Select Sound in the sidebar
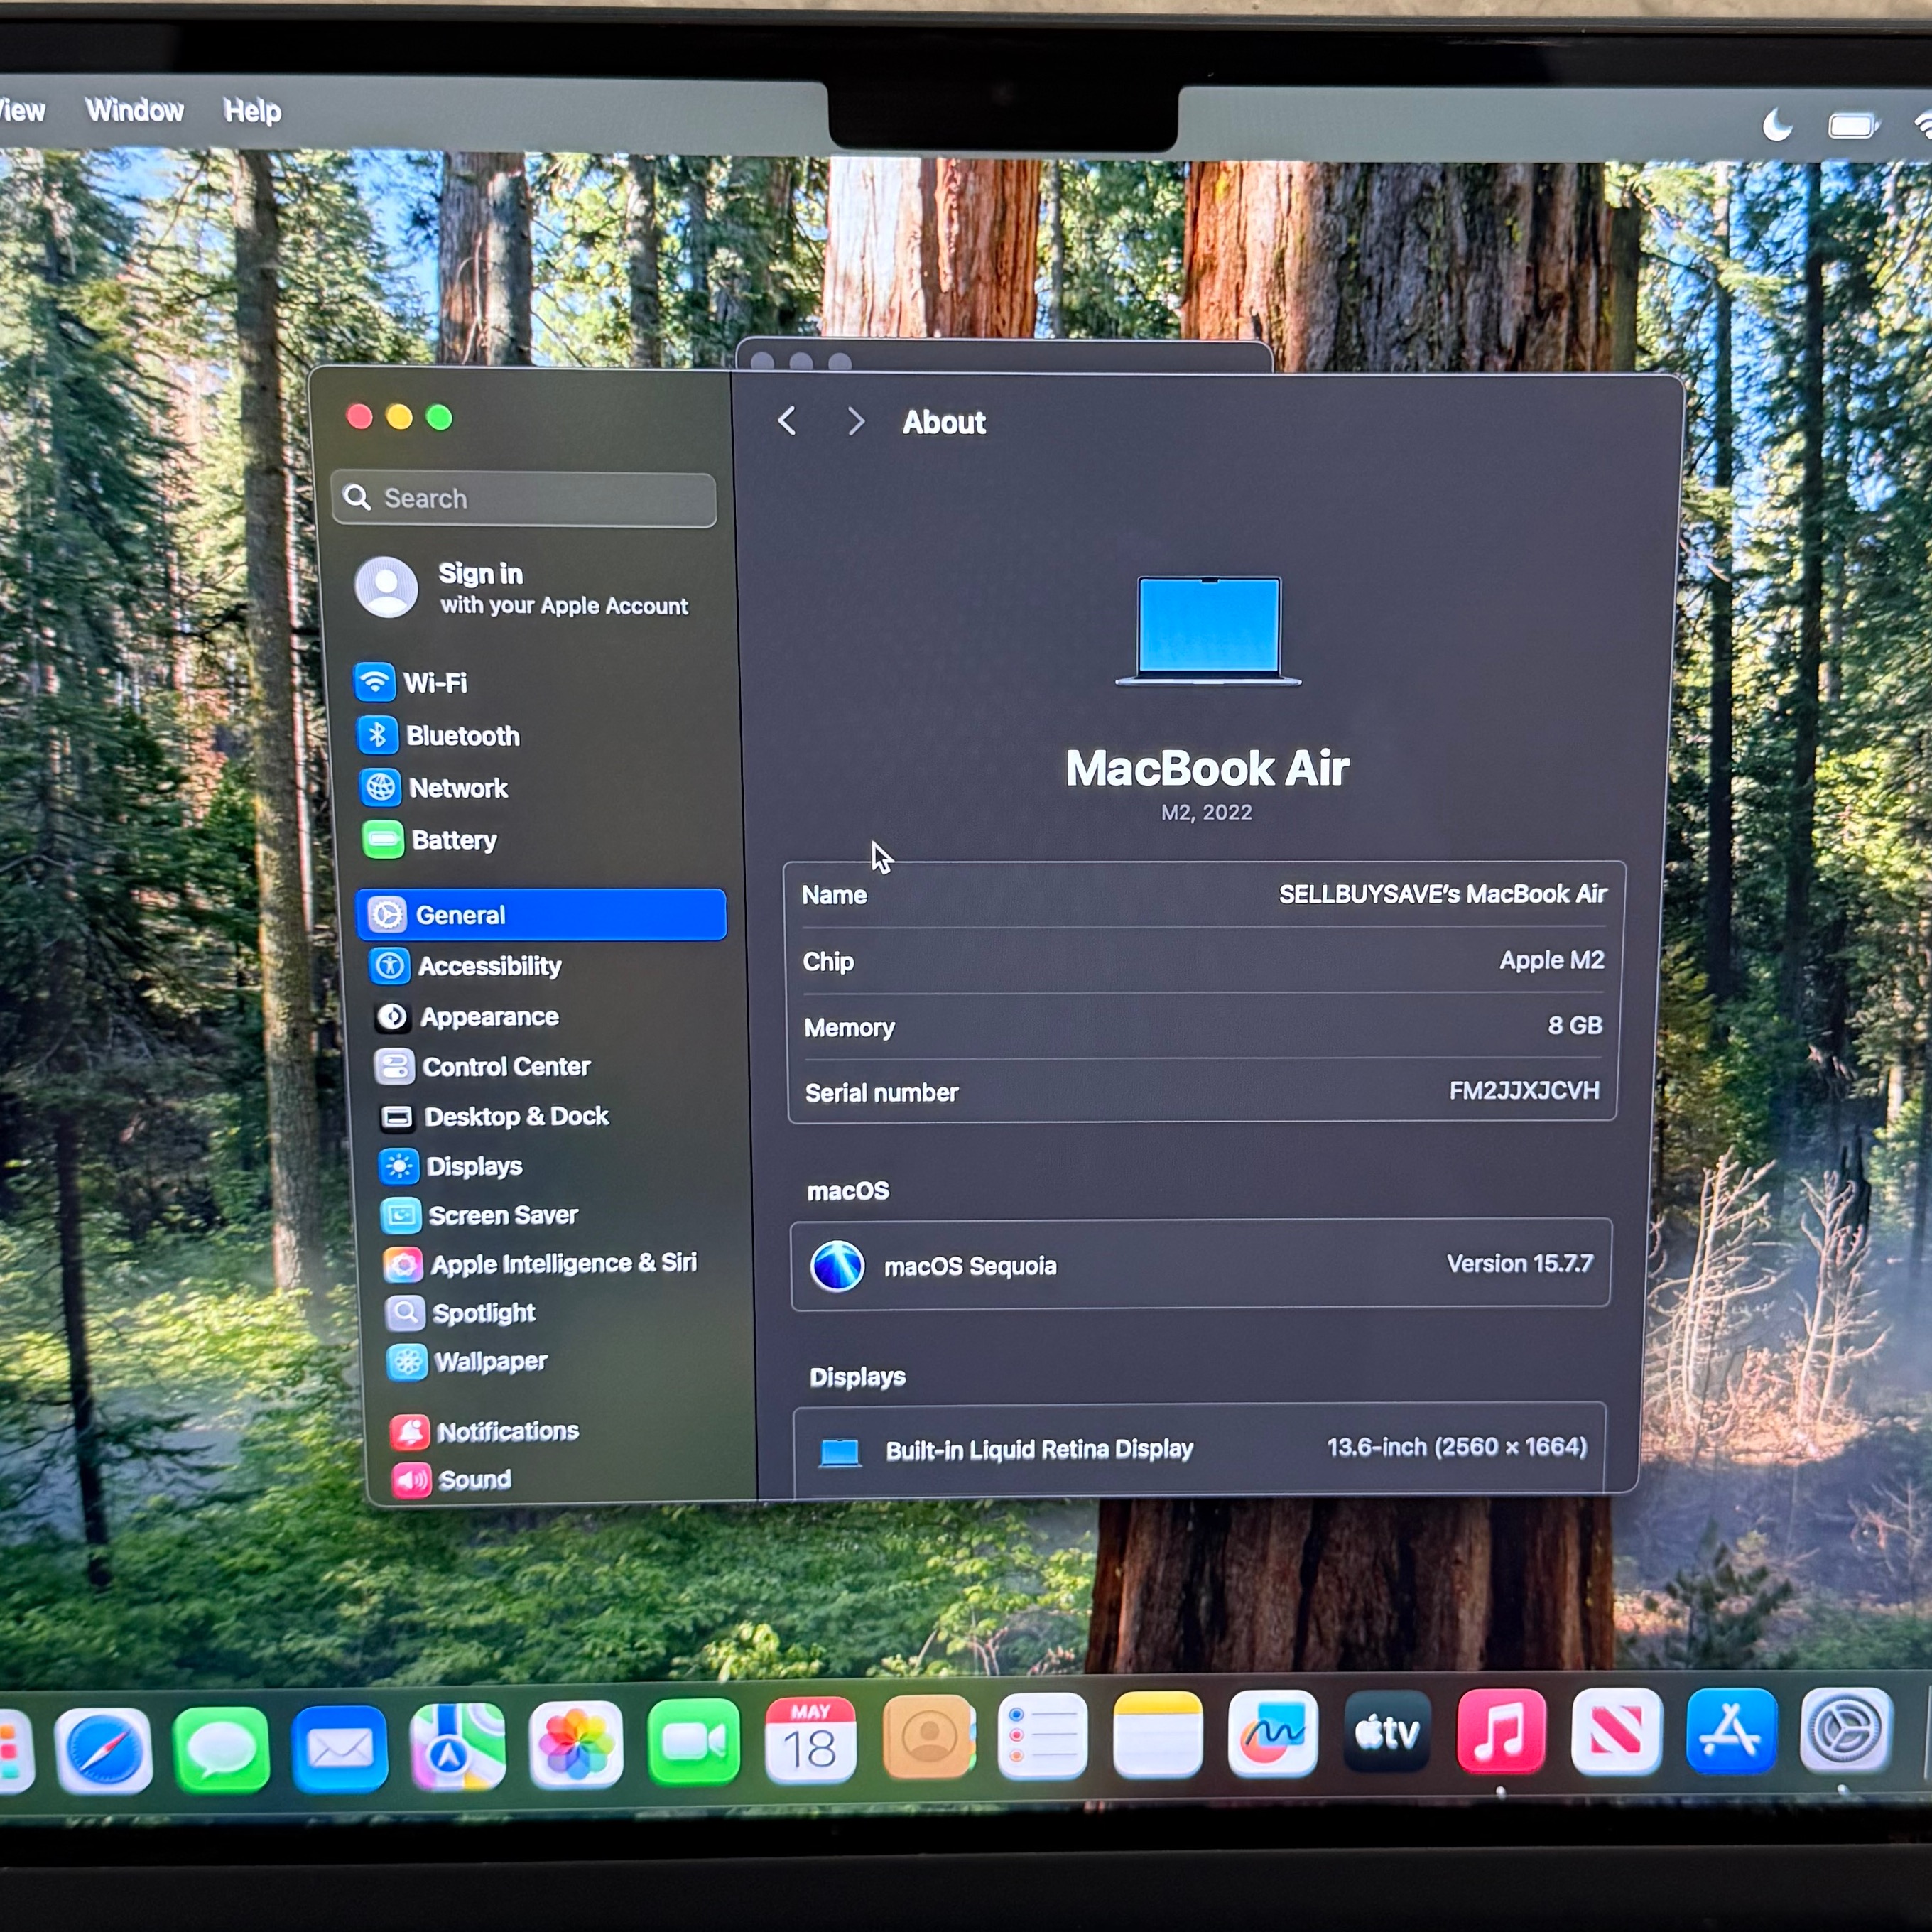The image size is (1932, 1932). pos(451,1480)
